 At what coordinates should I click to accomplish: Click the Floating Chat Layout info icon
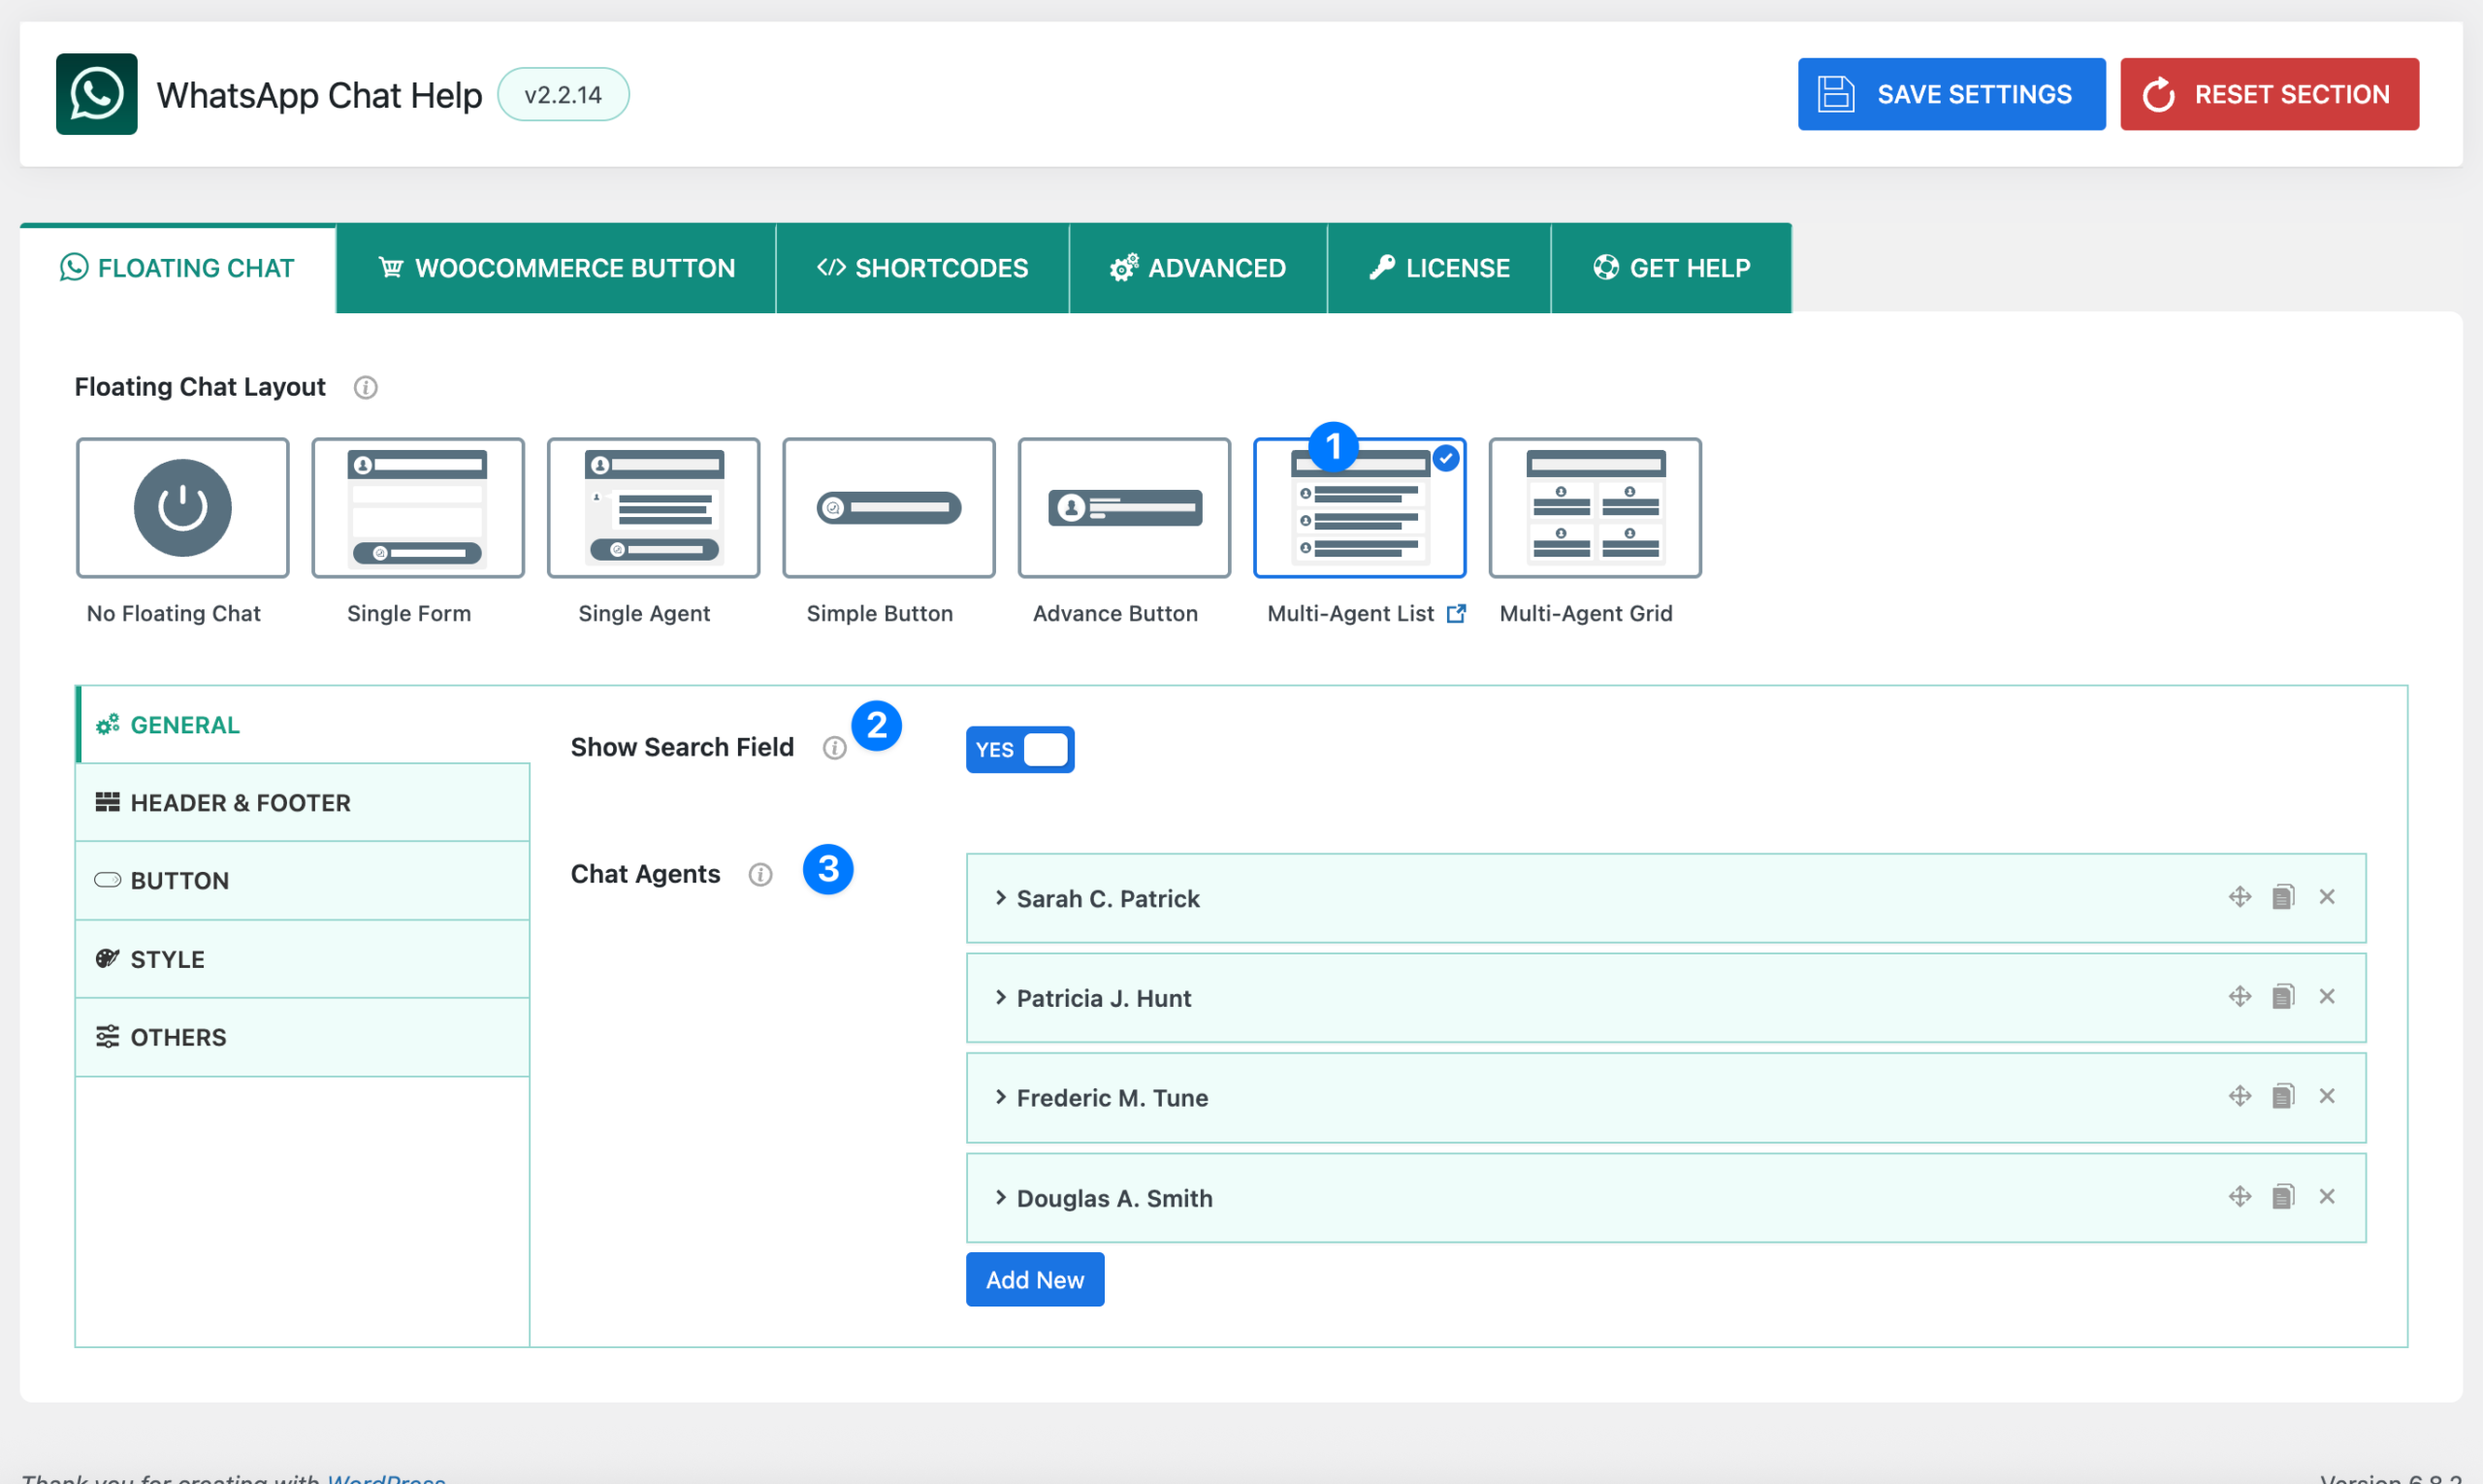click(x=365, y=387)
